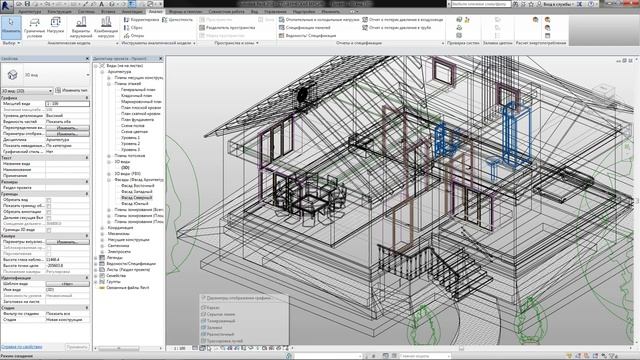This screenshot has width=640, height=360.
Task: Select the Изменить (Modify) arrow tool
Action: [11, 27]
